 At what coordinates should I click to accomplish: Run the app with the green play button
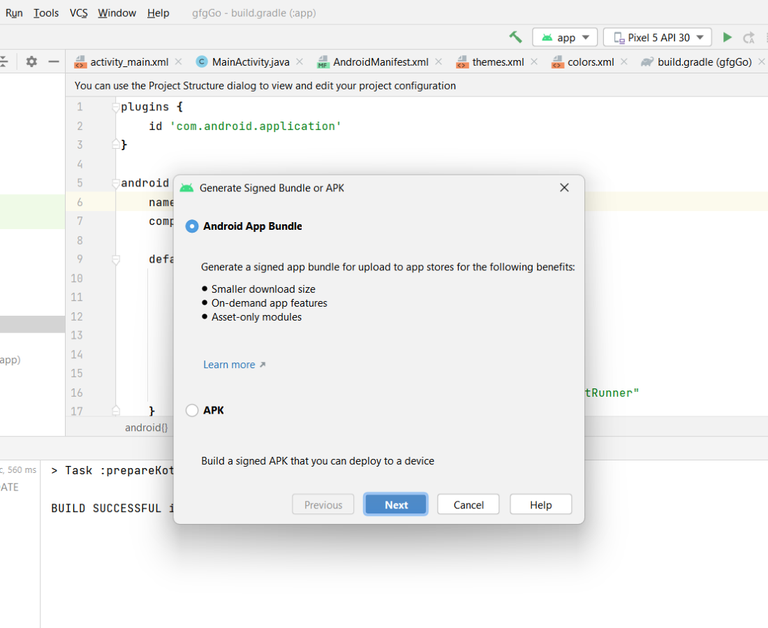(727, 37)
